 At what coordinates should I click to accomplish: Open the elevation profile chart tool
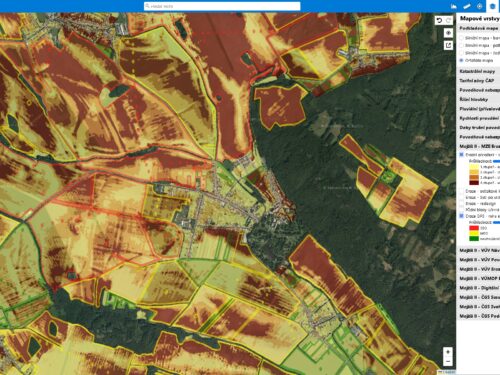[454, 6]
